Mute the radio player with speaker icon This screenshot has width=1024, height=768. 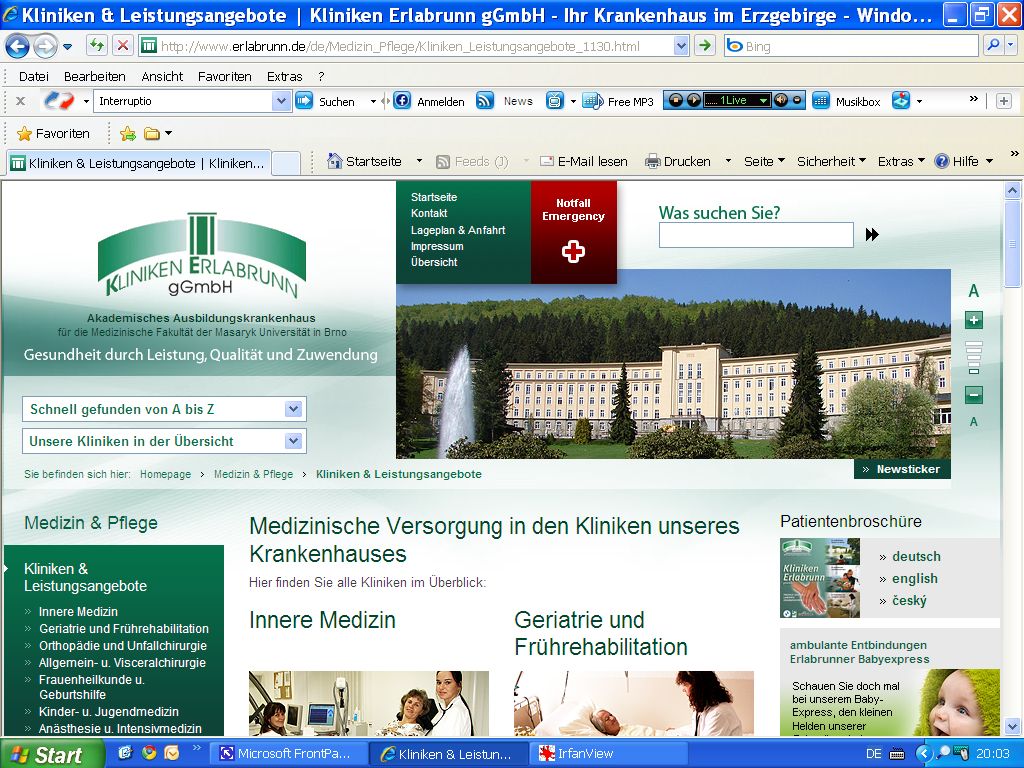click(780, 101)
